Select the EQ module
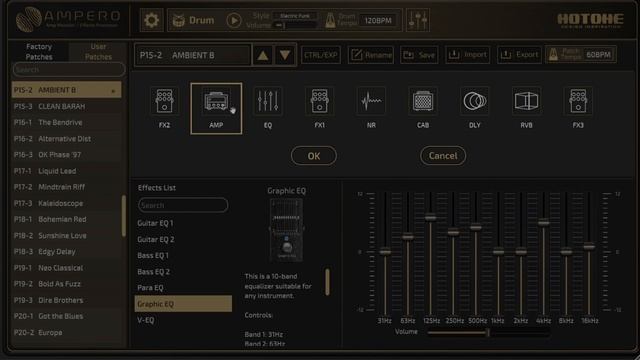Viewport: 640px width, 360px height. (268, 108)
